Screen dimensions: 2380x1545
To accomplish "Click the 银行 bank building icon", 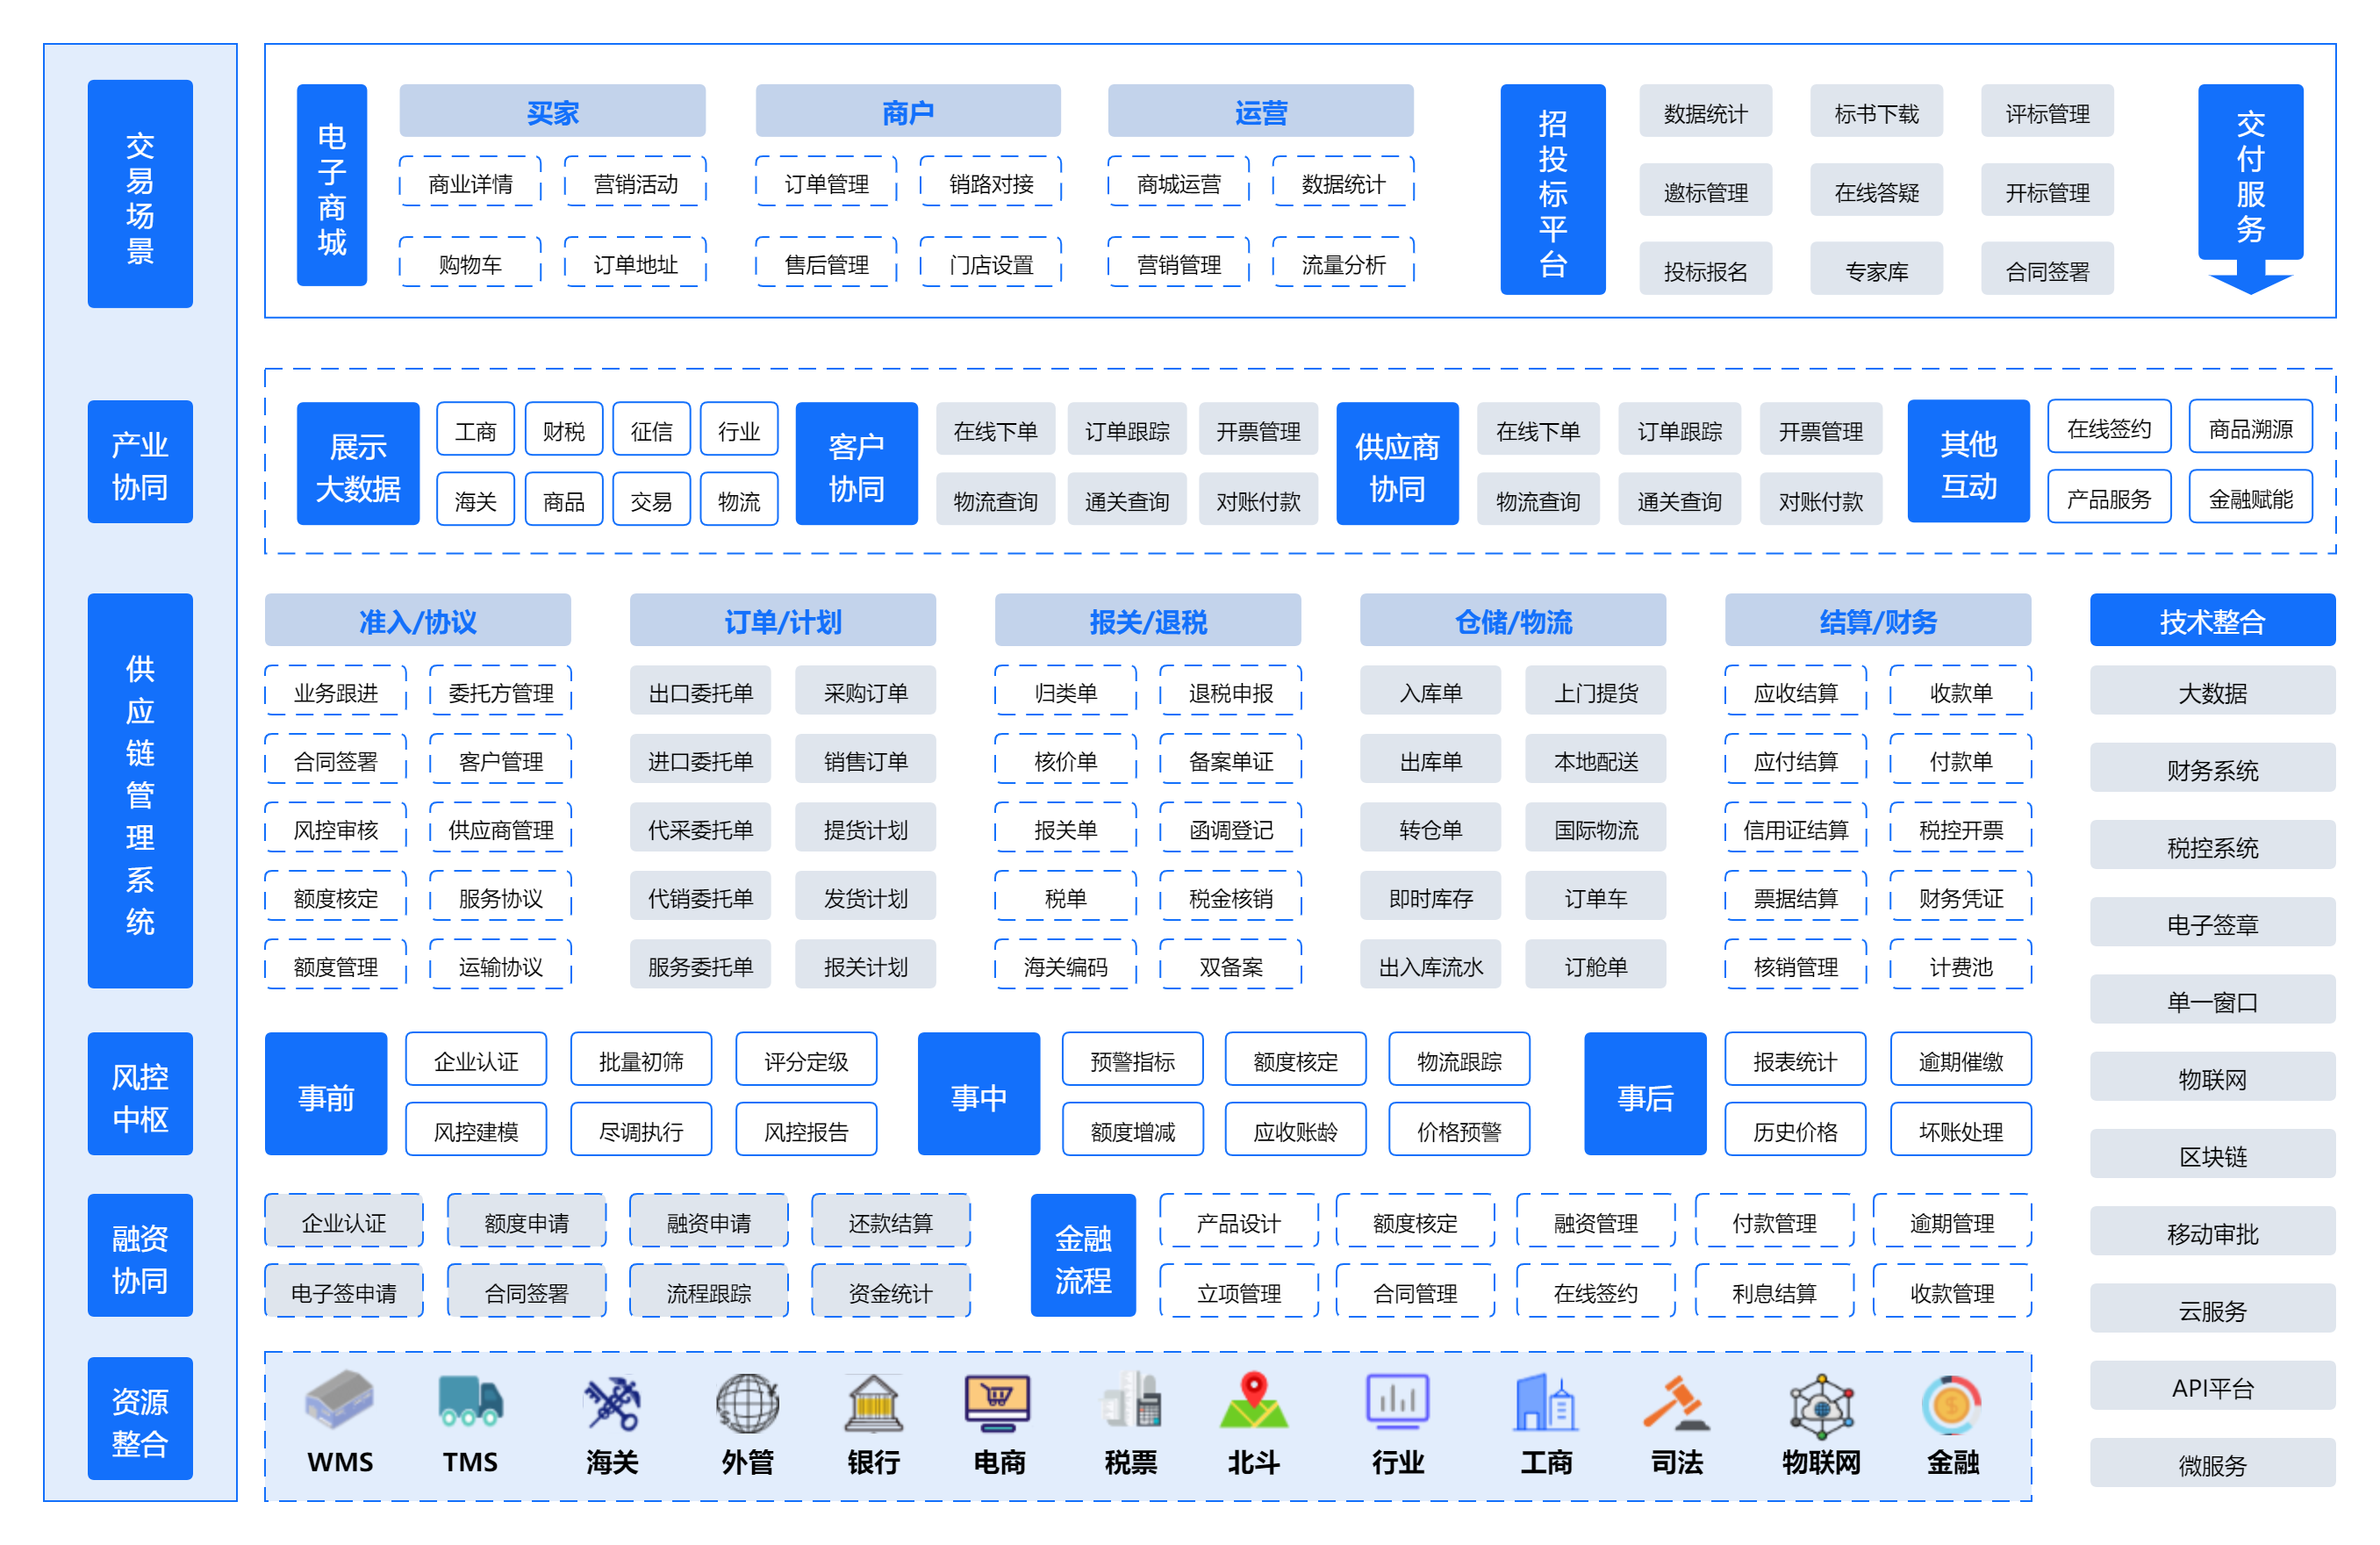I will tap(873, 1402).
